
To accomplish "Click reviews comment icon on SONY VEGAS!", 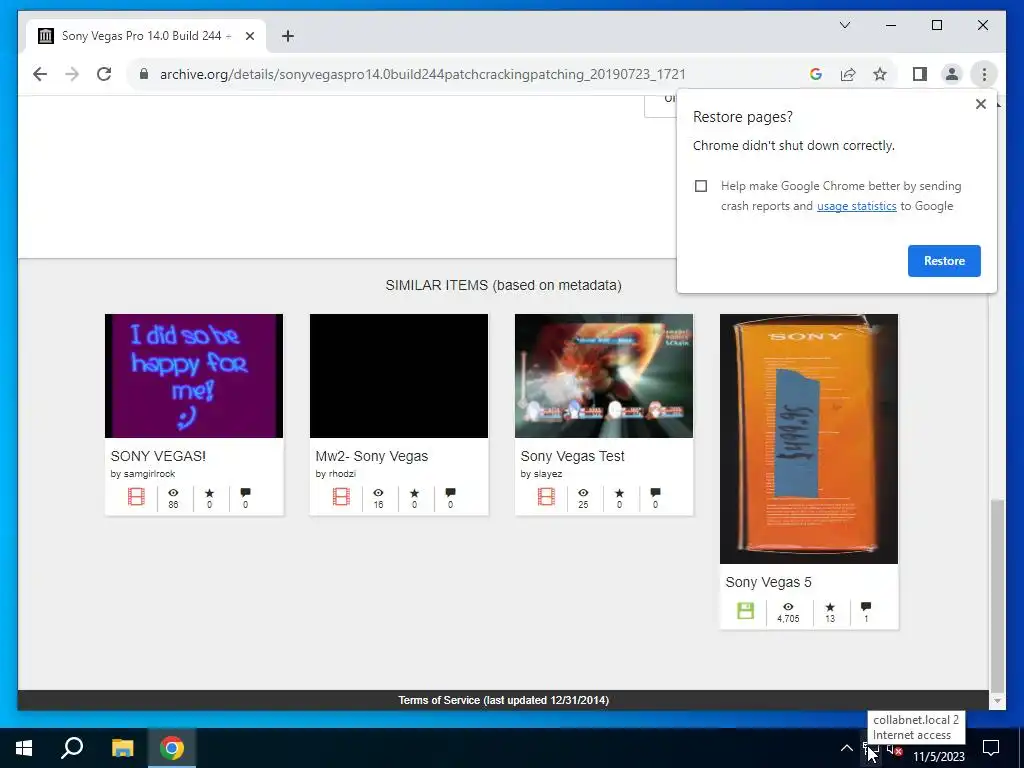I will click(x=246, y=492).
